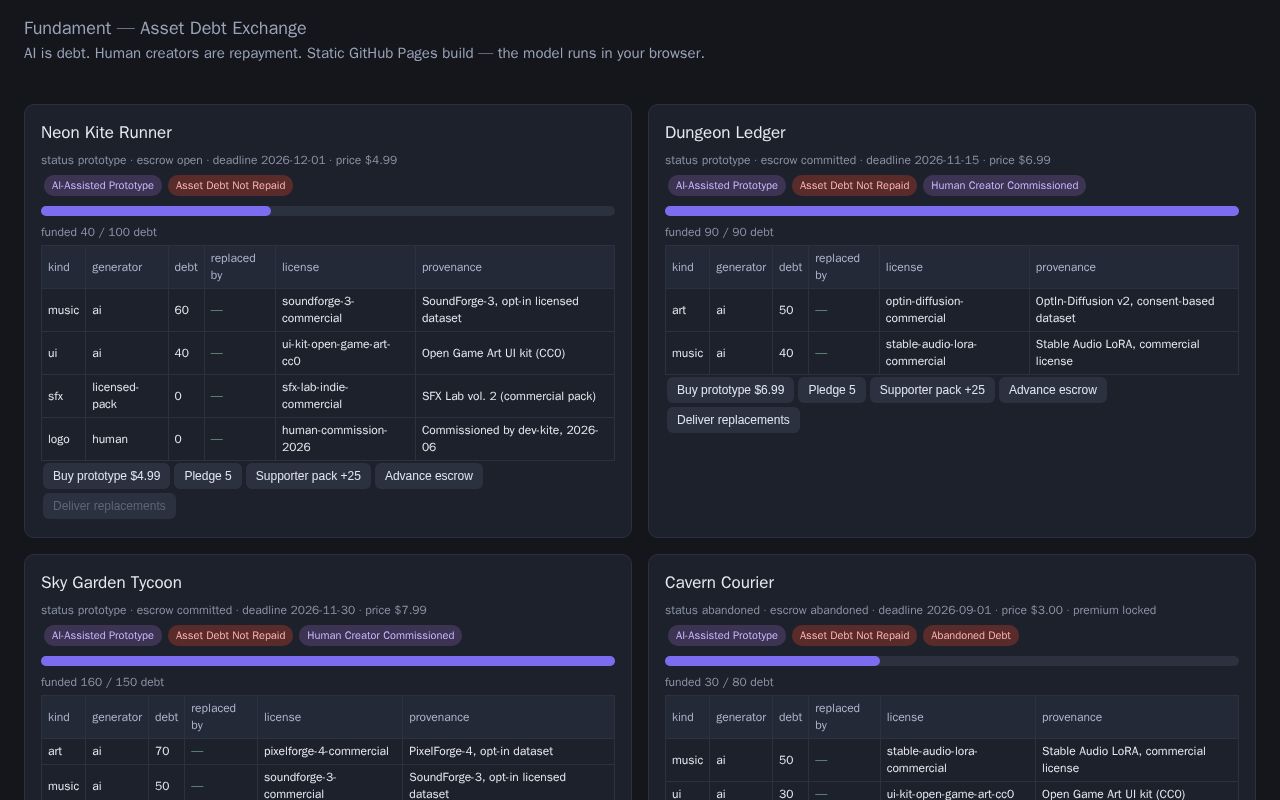Click the 'human-commission-2026' license cell
This screenshot has width=1280, height=800.
(x=345, y=439)
